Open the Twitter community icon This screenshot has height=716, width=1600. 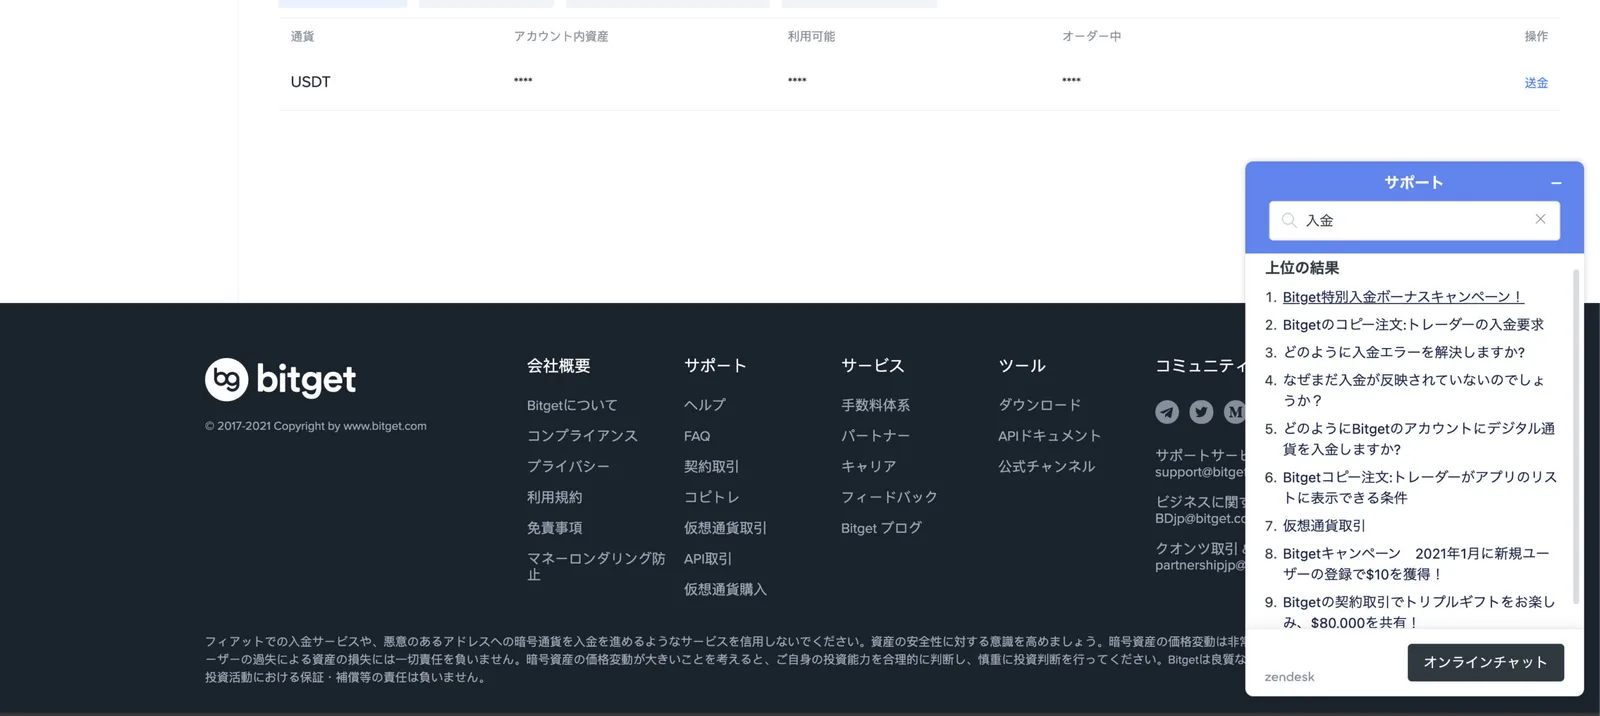click(x=1201, y=411)
